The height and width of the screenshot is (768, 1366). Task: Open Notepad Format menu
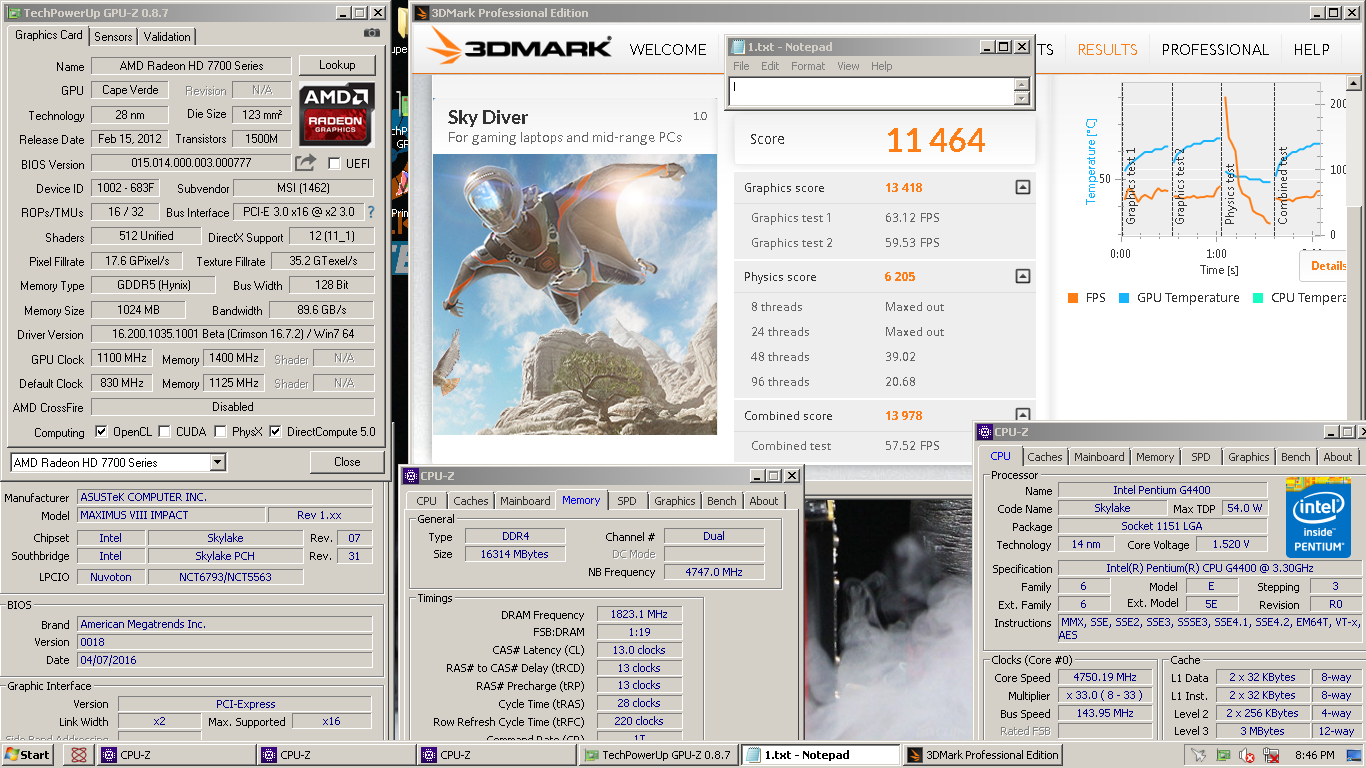[808, 66]
